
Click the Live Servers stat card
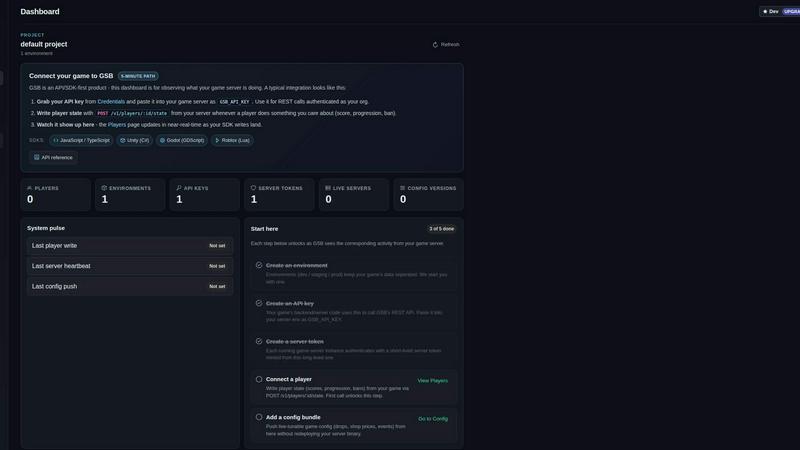[354, 194]
